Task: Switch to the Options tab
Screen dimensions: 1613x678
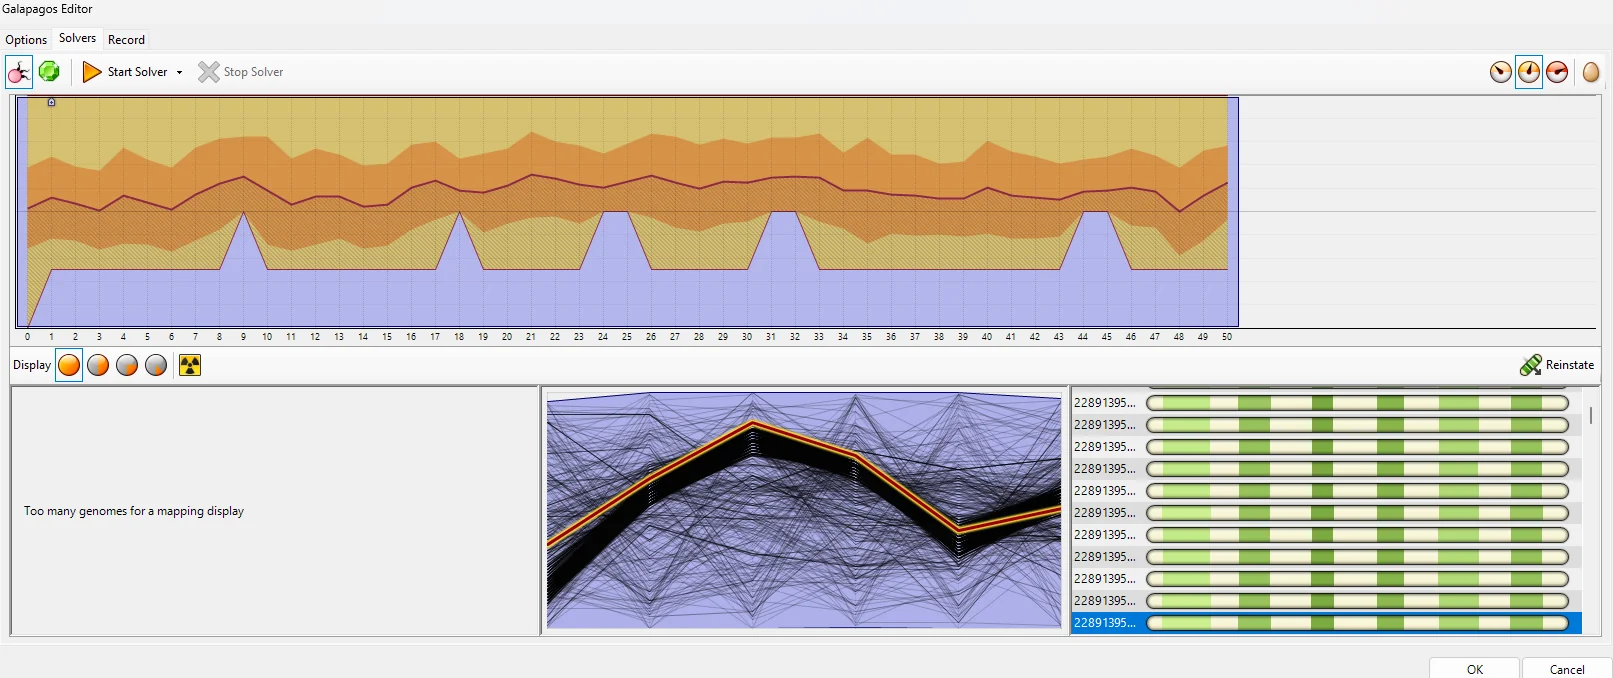Action: point(26,40)
